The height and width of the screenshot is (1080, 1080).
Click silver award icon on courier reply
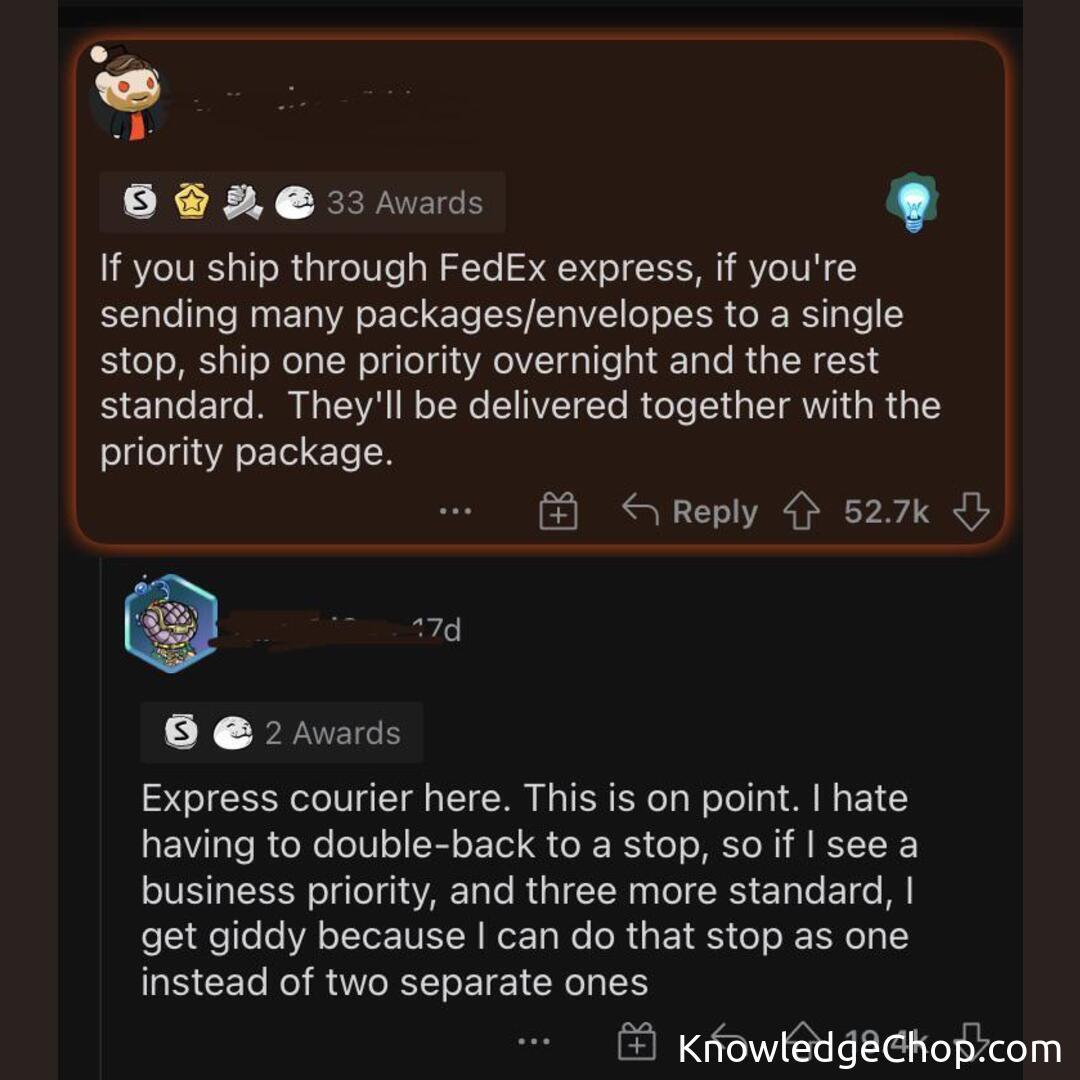pos(181,733)
